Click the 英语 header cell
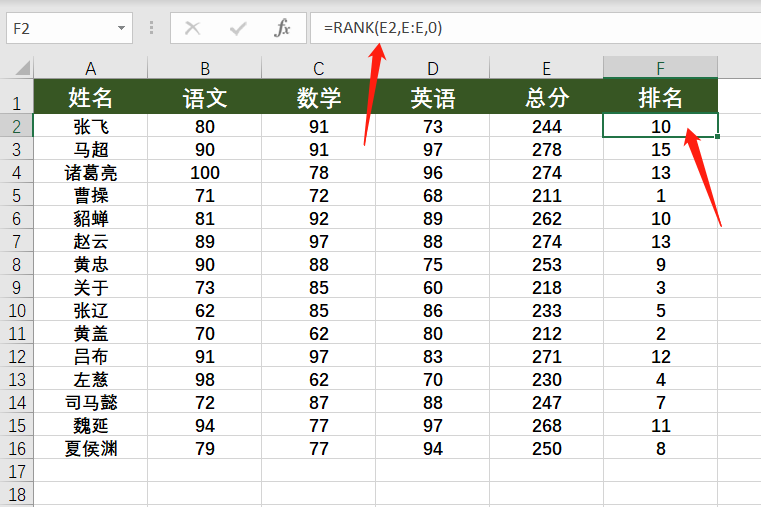This screenshot has width=761, height=507. tap(432, 97)
